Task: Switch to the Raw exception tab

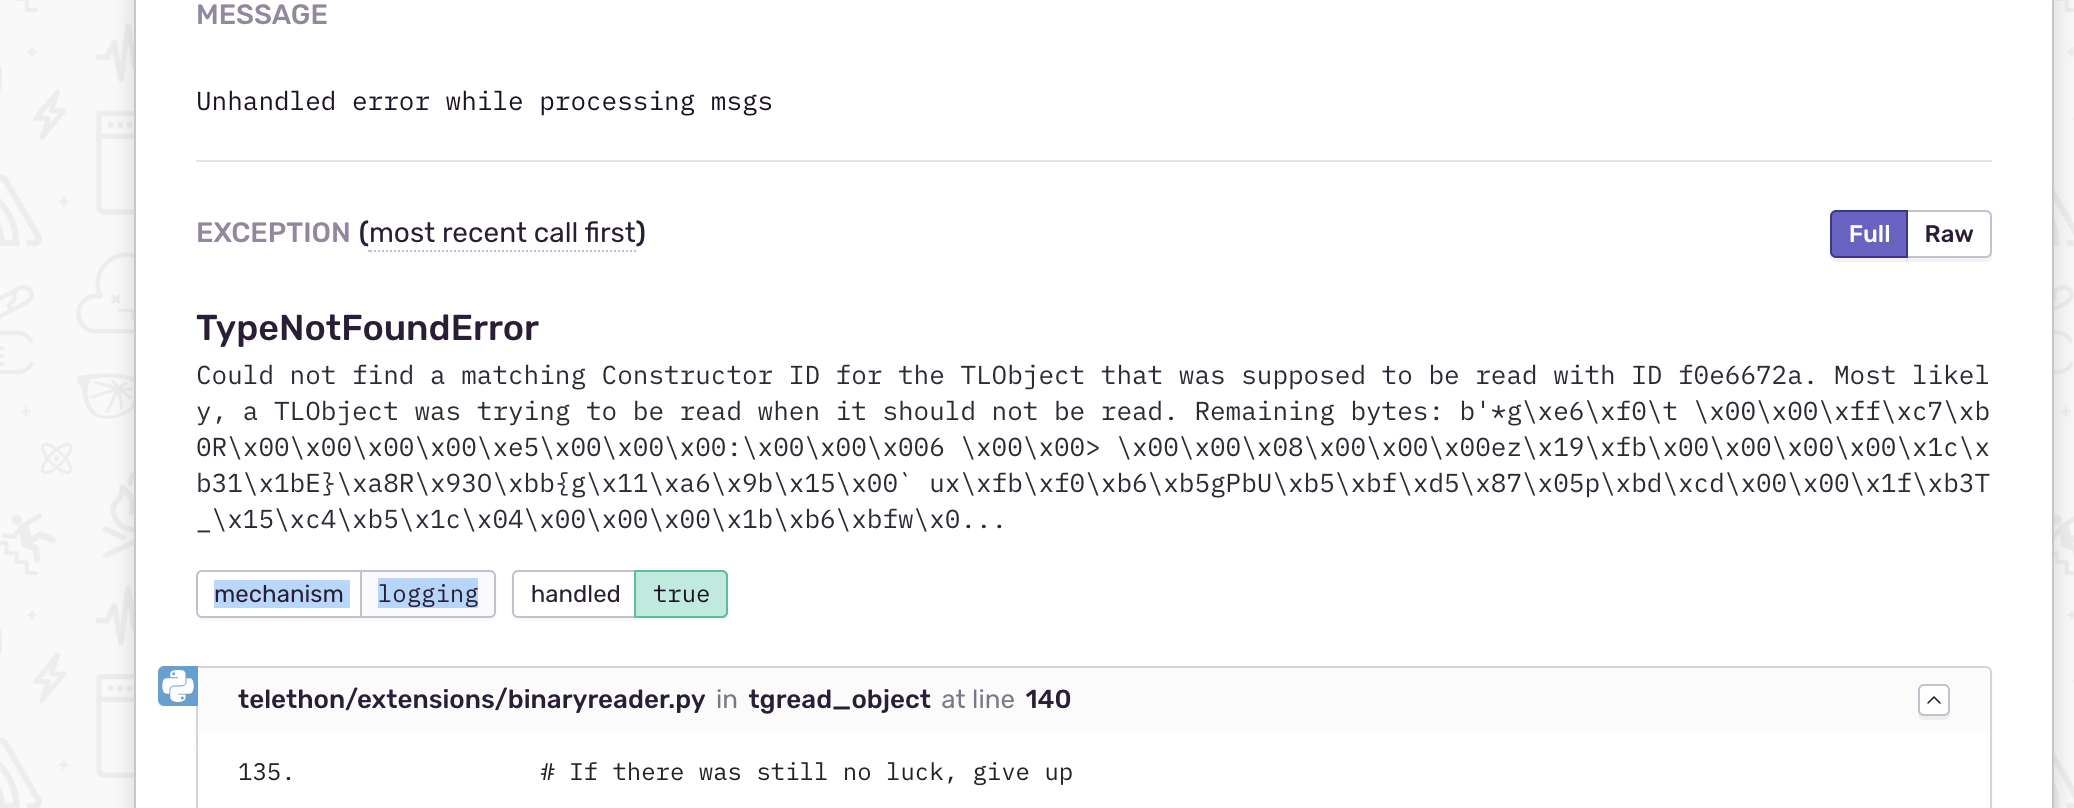Action: pyautogui.click(x=1948, y=234)
